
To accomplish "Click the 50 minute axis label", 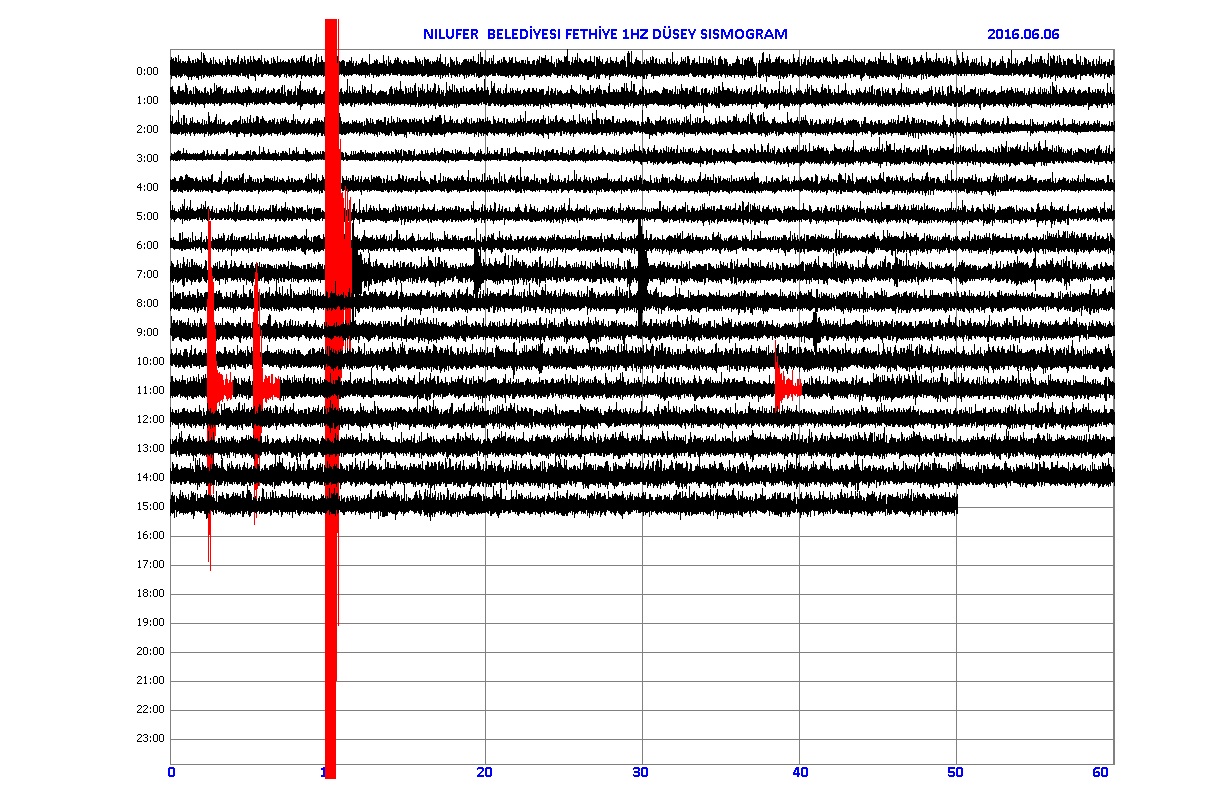I will tap(956, 772).
